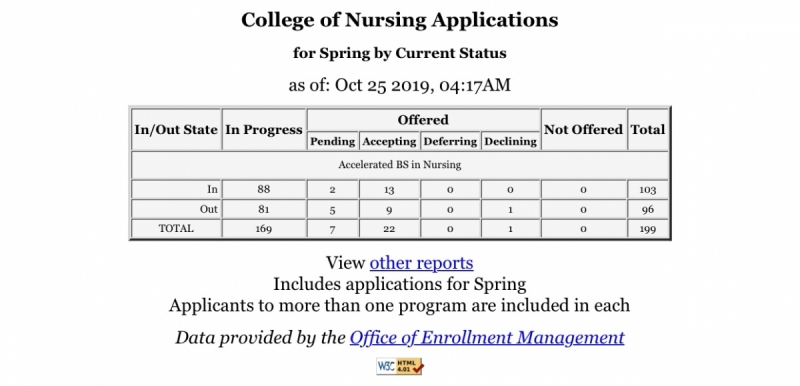
Task: Click the In/Out State column header
Action: pos(176,130)
